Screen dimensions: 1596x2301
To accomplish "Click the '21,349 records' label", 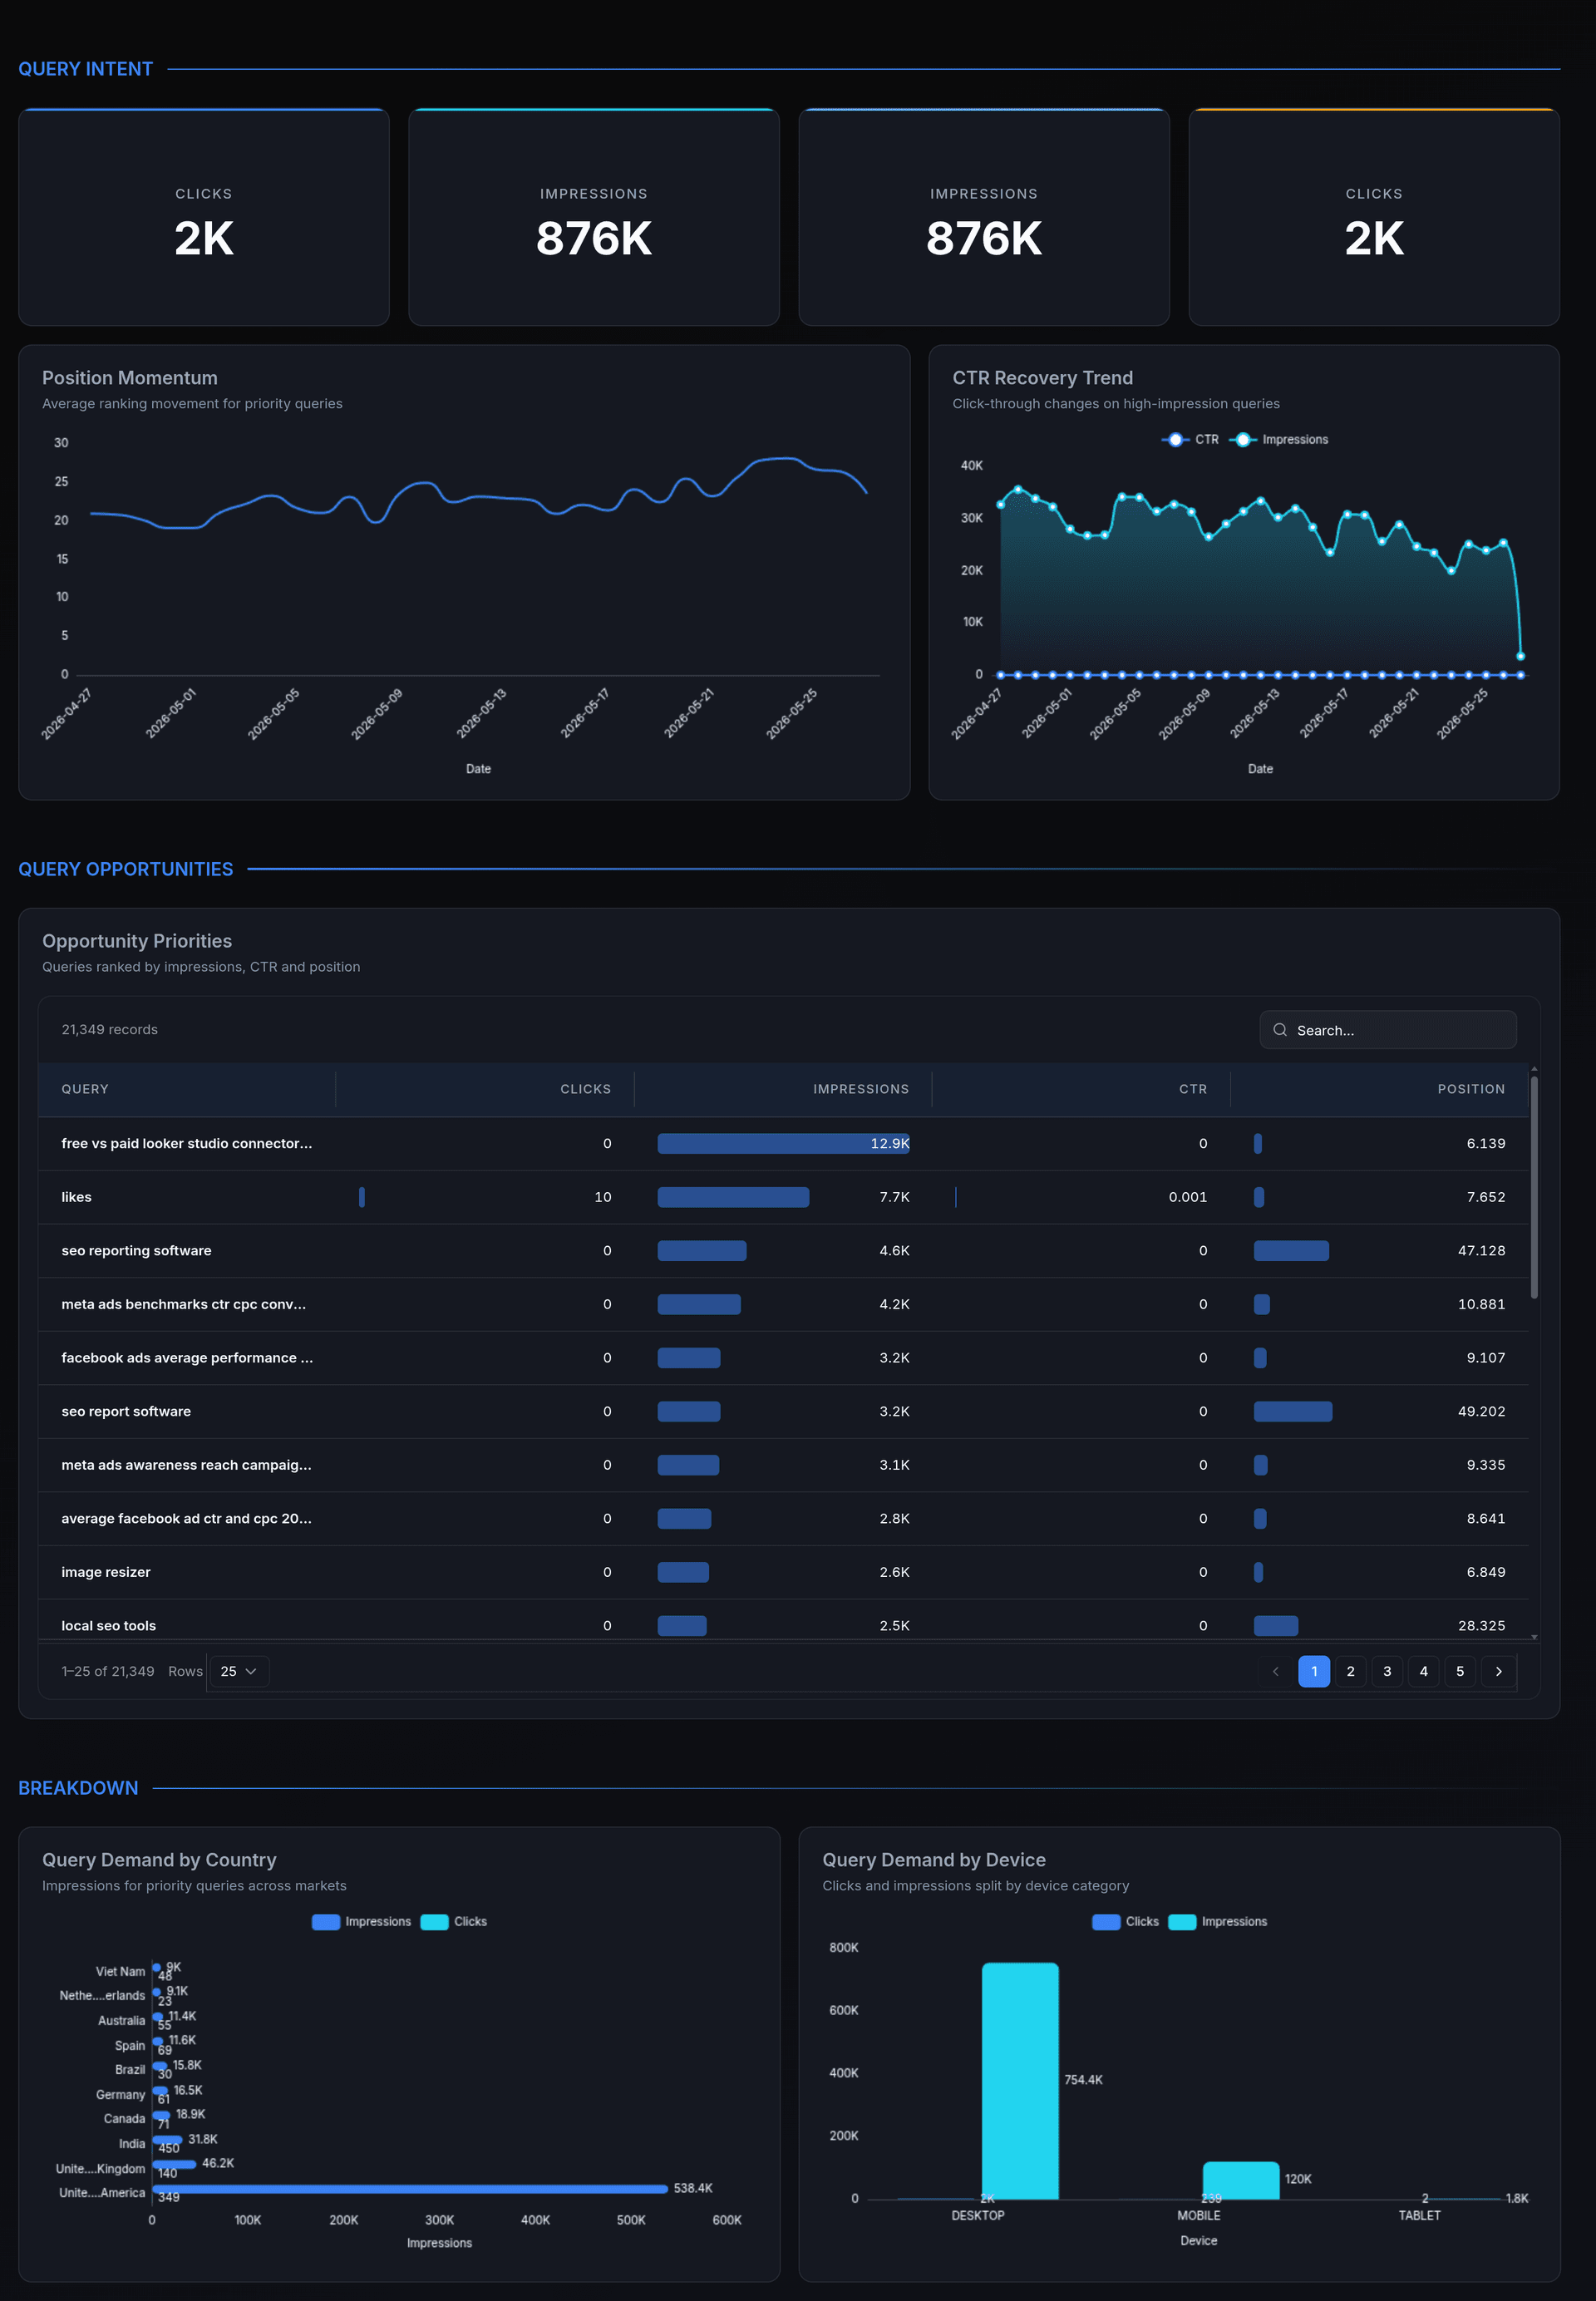I will pos(109,1030).
